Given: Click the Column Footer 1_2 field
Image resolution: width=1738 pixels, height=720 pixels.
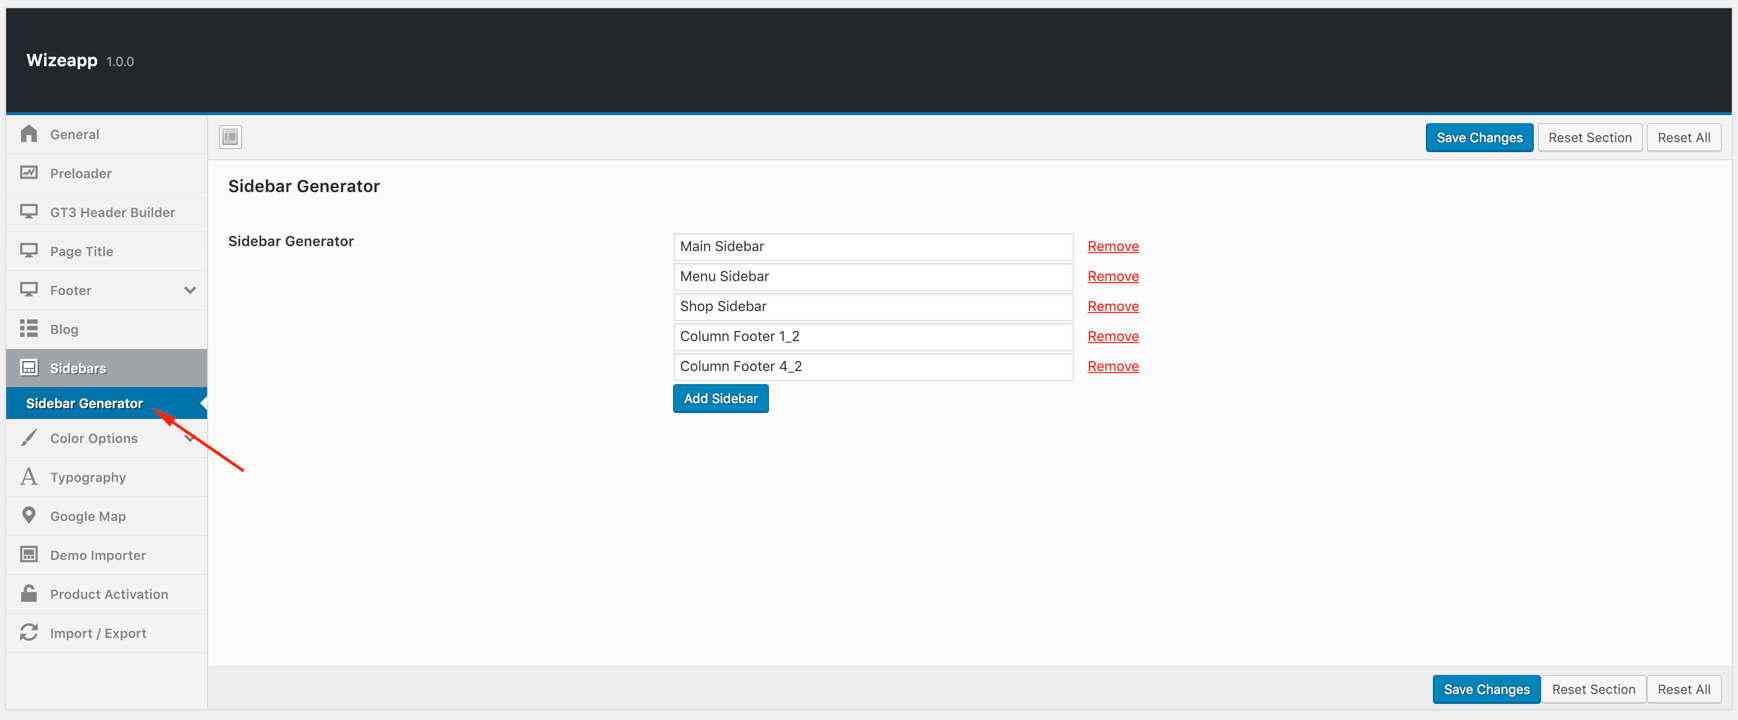Looking at the screenshot, I should pos(873,337).
